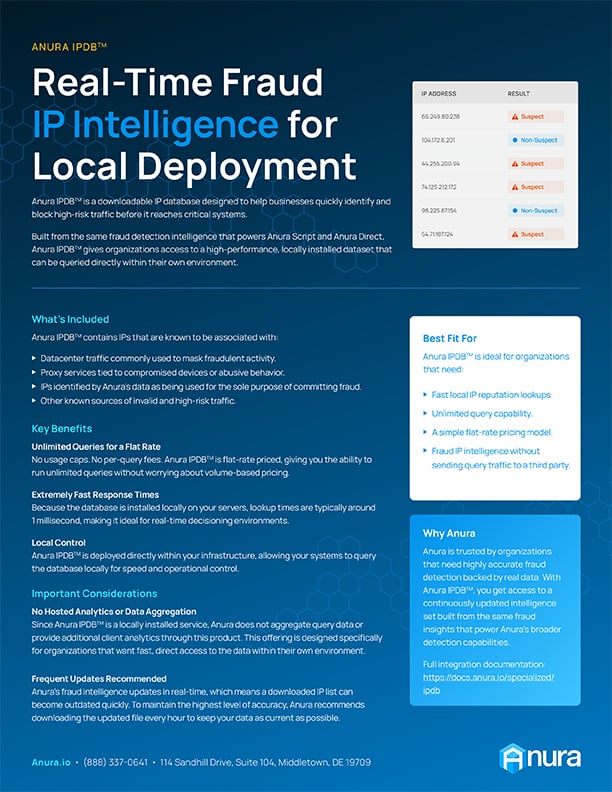Viewport: 612px width, 792px height.
Task: Click the Suspect badge in the 74.125 row
Action: click(x=536, y=187)
